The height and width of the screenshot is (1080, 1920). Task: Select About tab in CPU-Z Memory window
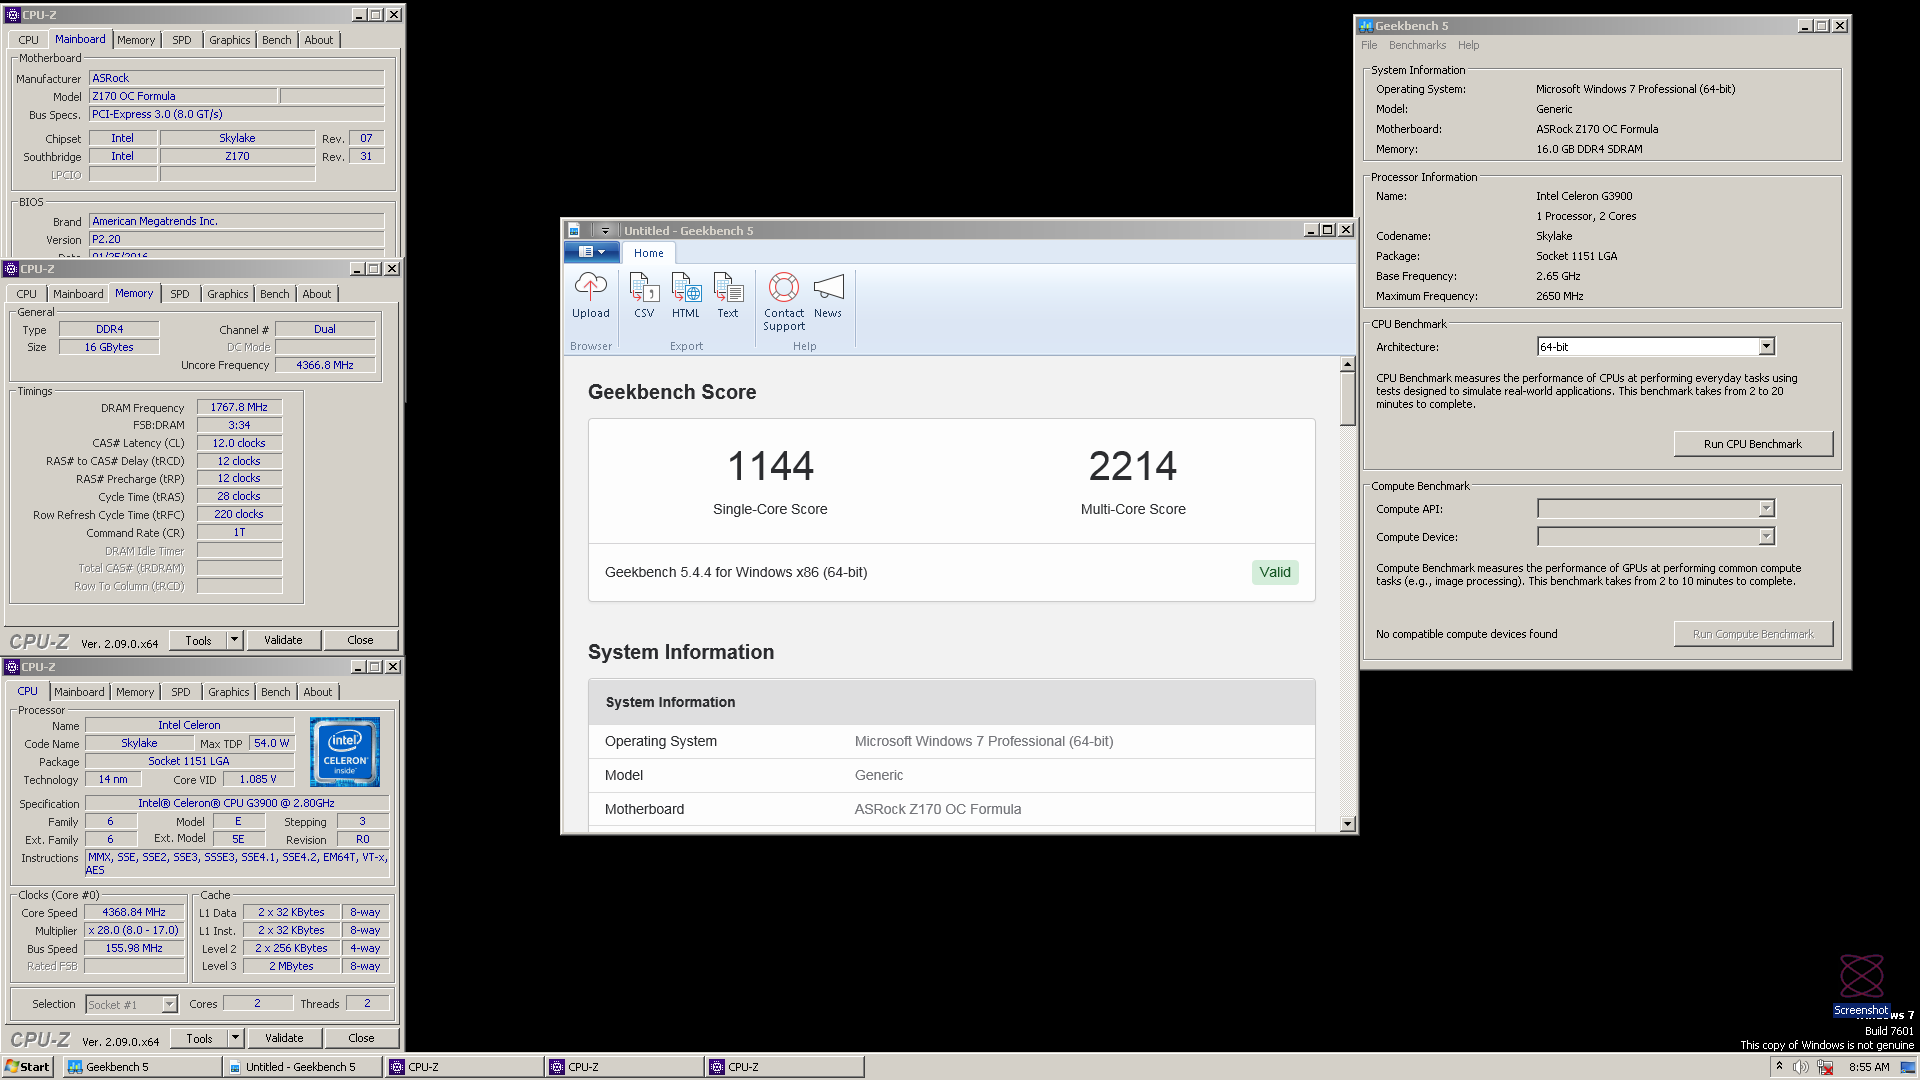(x=316, y=294)
